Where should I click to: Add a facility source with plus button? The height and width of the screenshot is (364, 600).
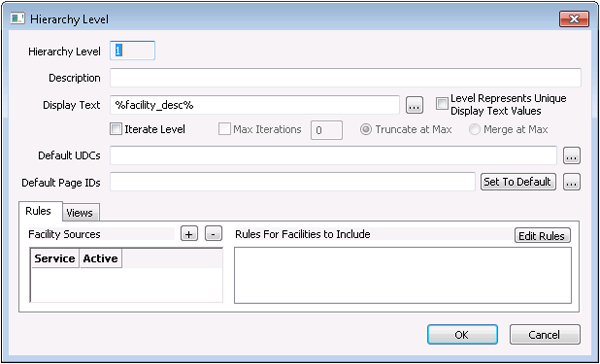click(x=189, y=233)
